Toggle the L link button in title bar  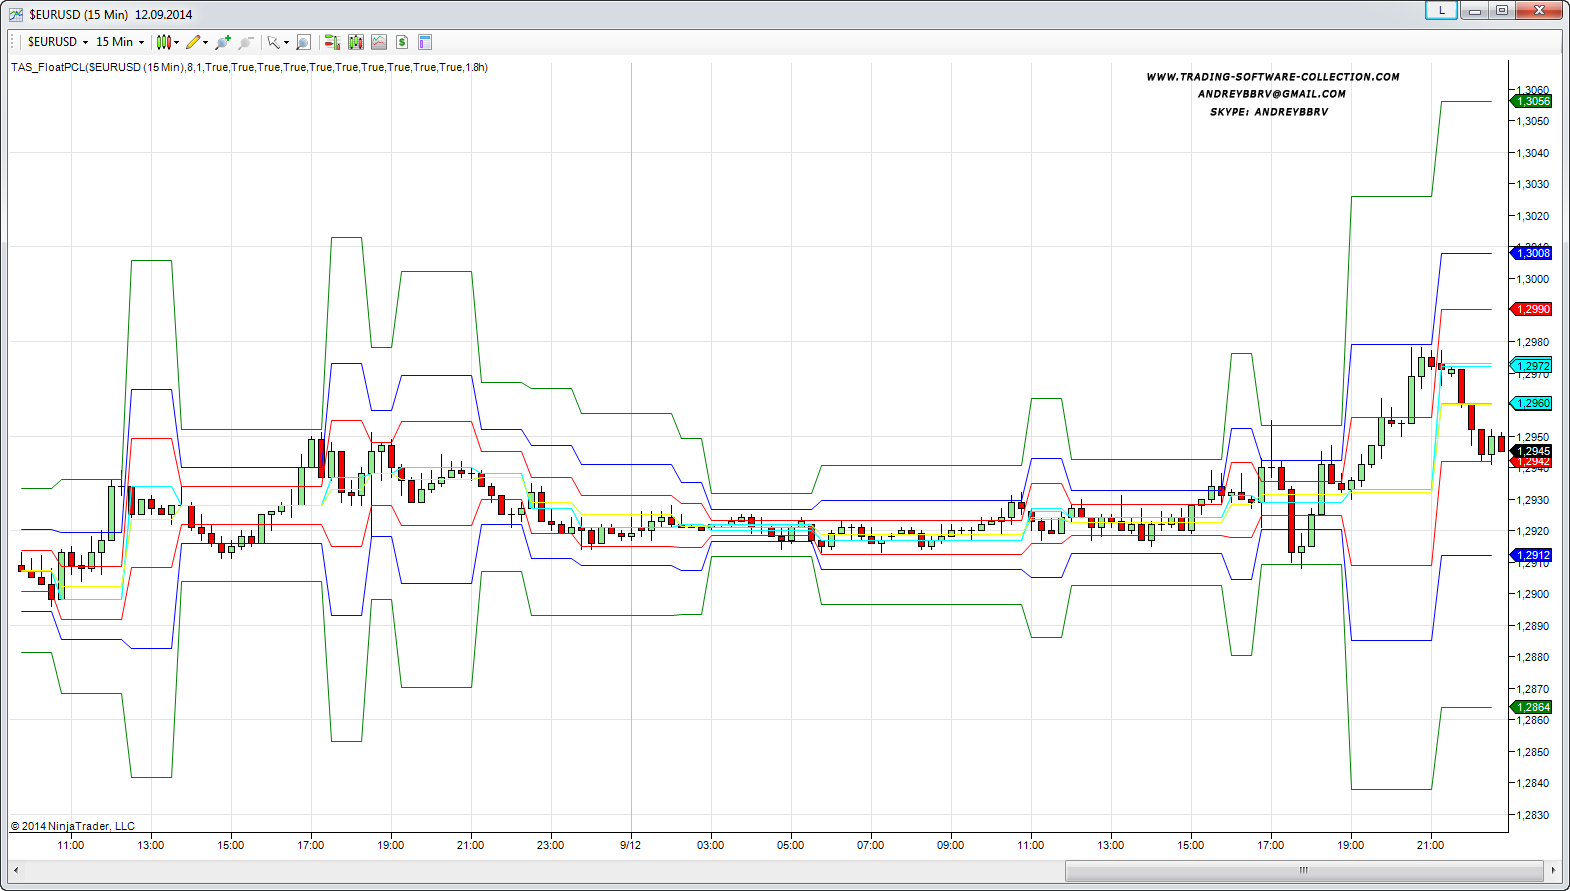click(x=1441, y=10)
